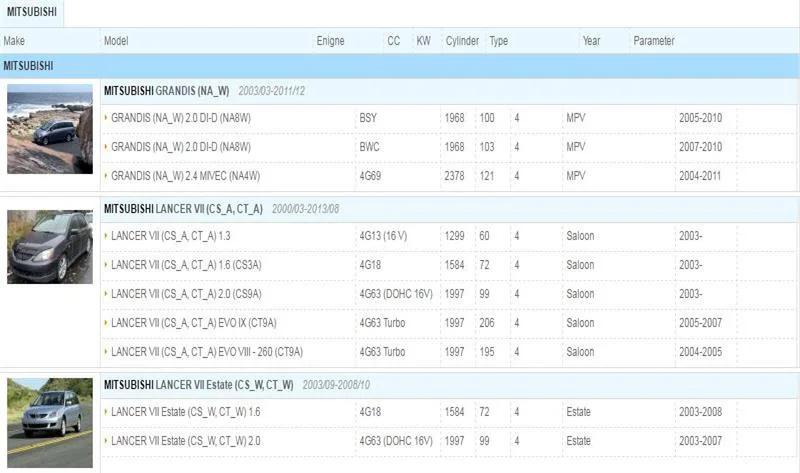This screenshot has height=473, width=800.
Task: Click the 206 KW value
Action: (x=487, y=323)
